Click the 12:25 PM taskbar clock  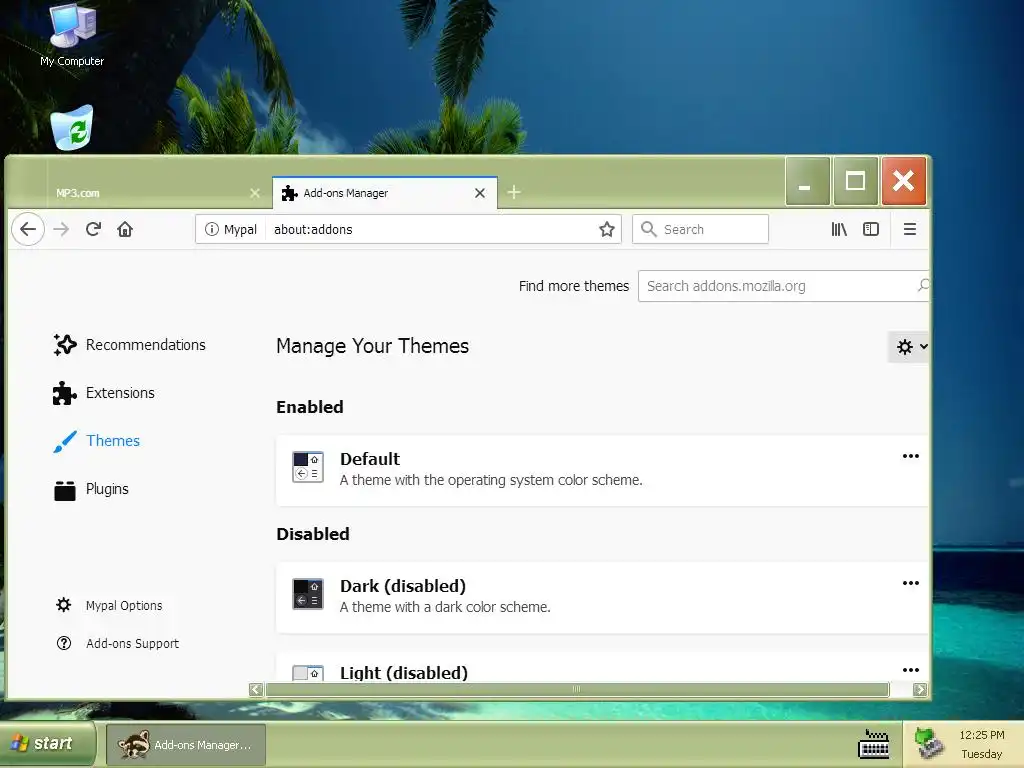point(982,735)
